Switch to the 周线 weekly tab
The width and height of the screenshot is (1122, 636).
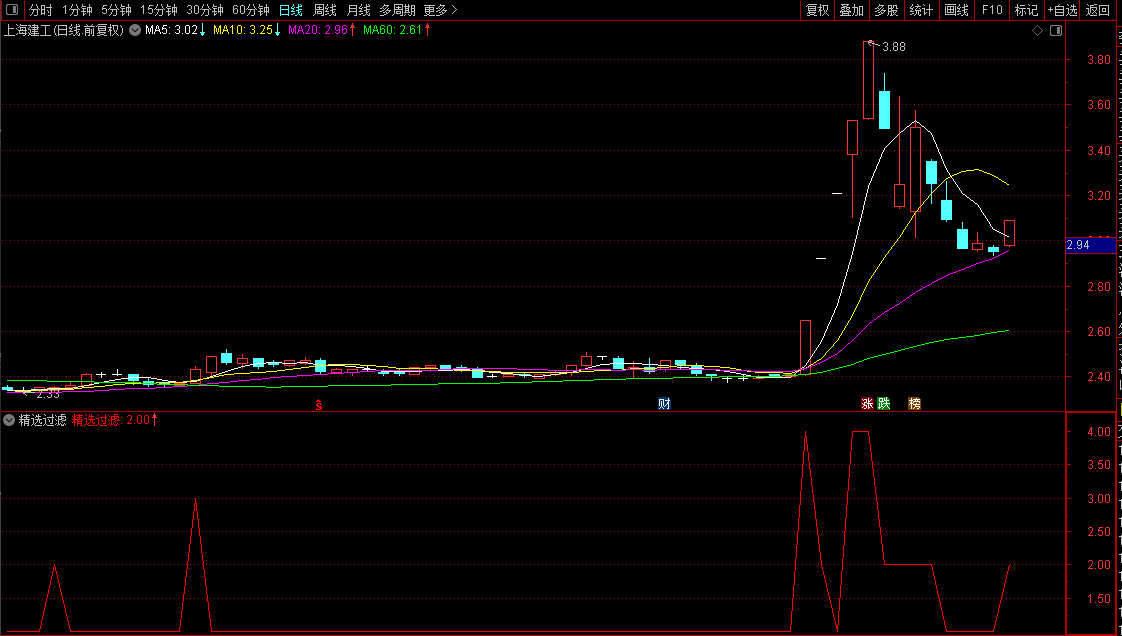(x=325, y=10)
